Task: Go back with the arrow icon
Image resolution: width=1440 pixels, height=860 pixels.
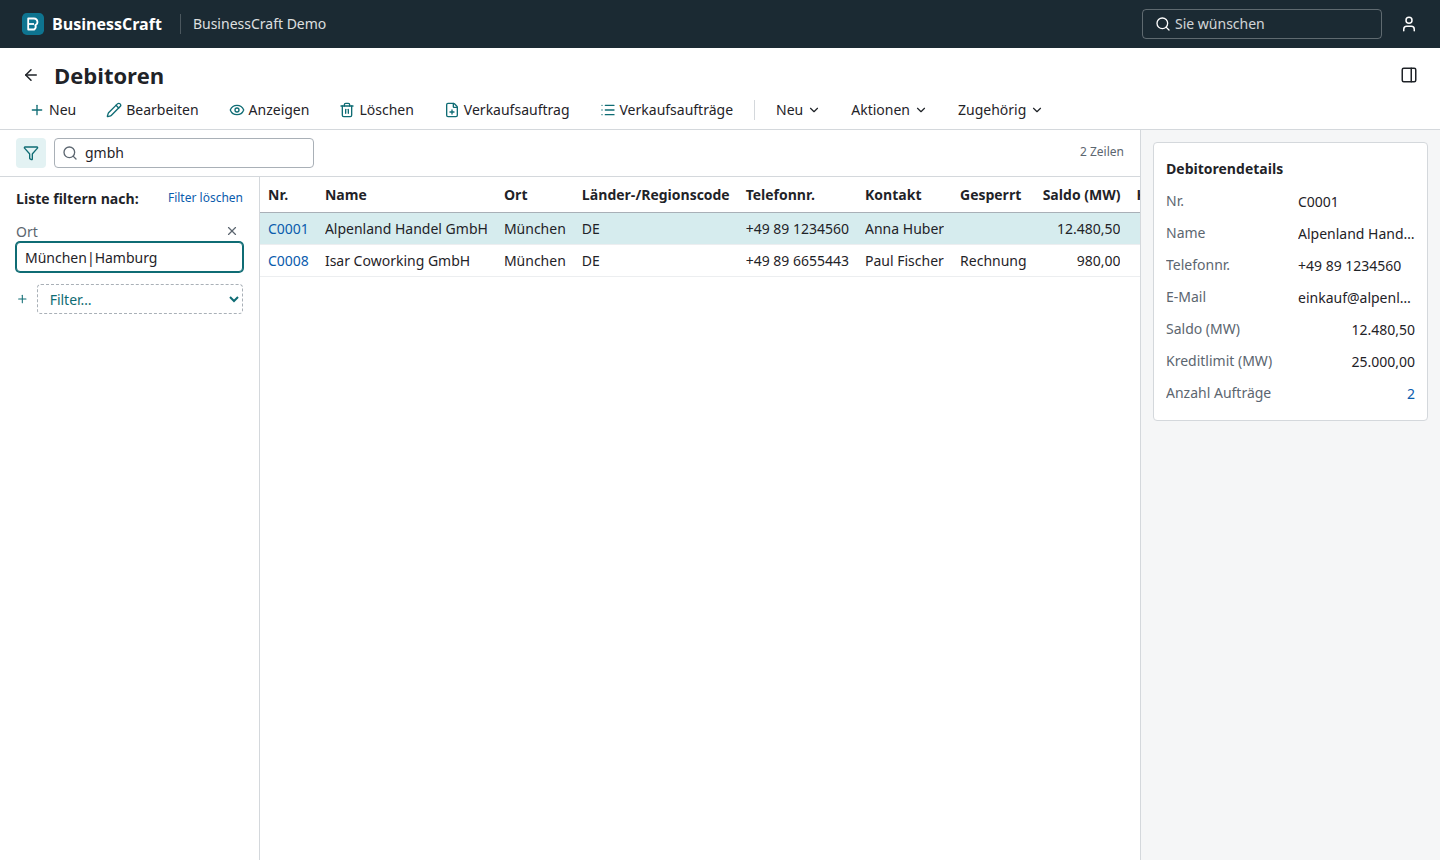Action: click(31, 75)
